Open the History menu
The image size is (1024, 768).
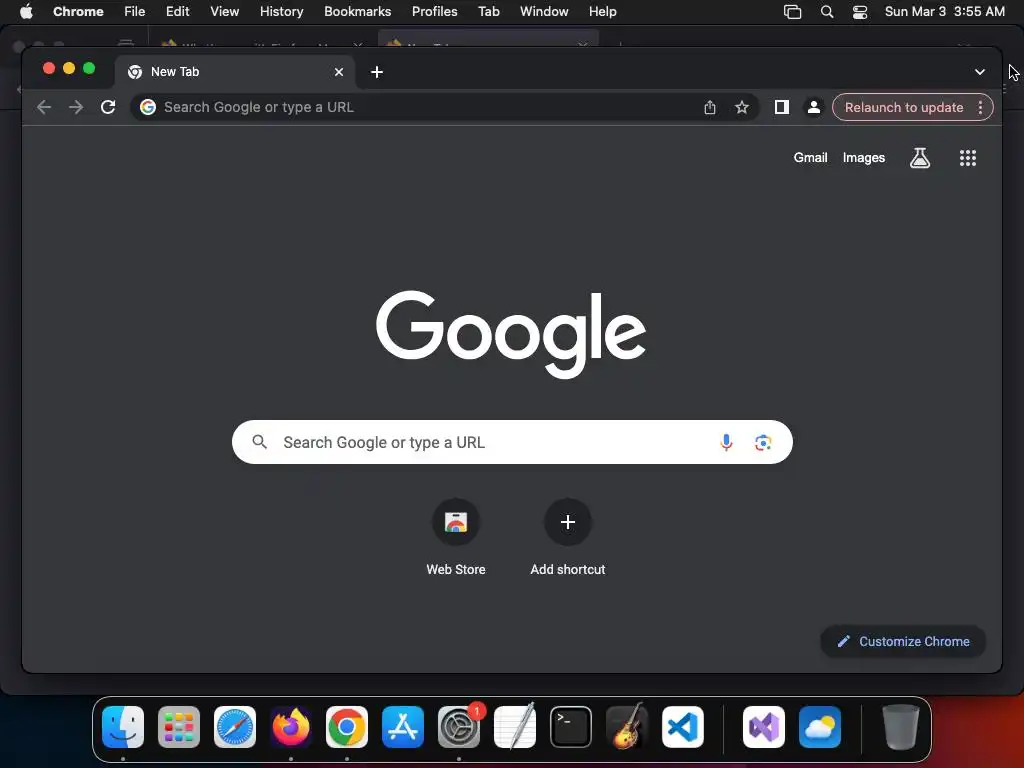click(x=281, y=11)
